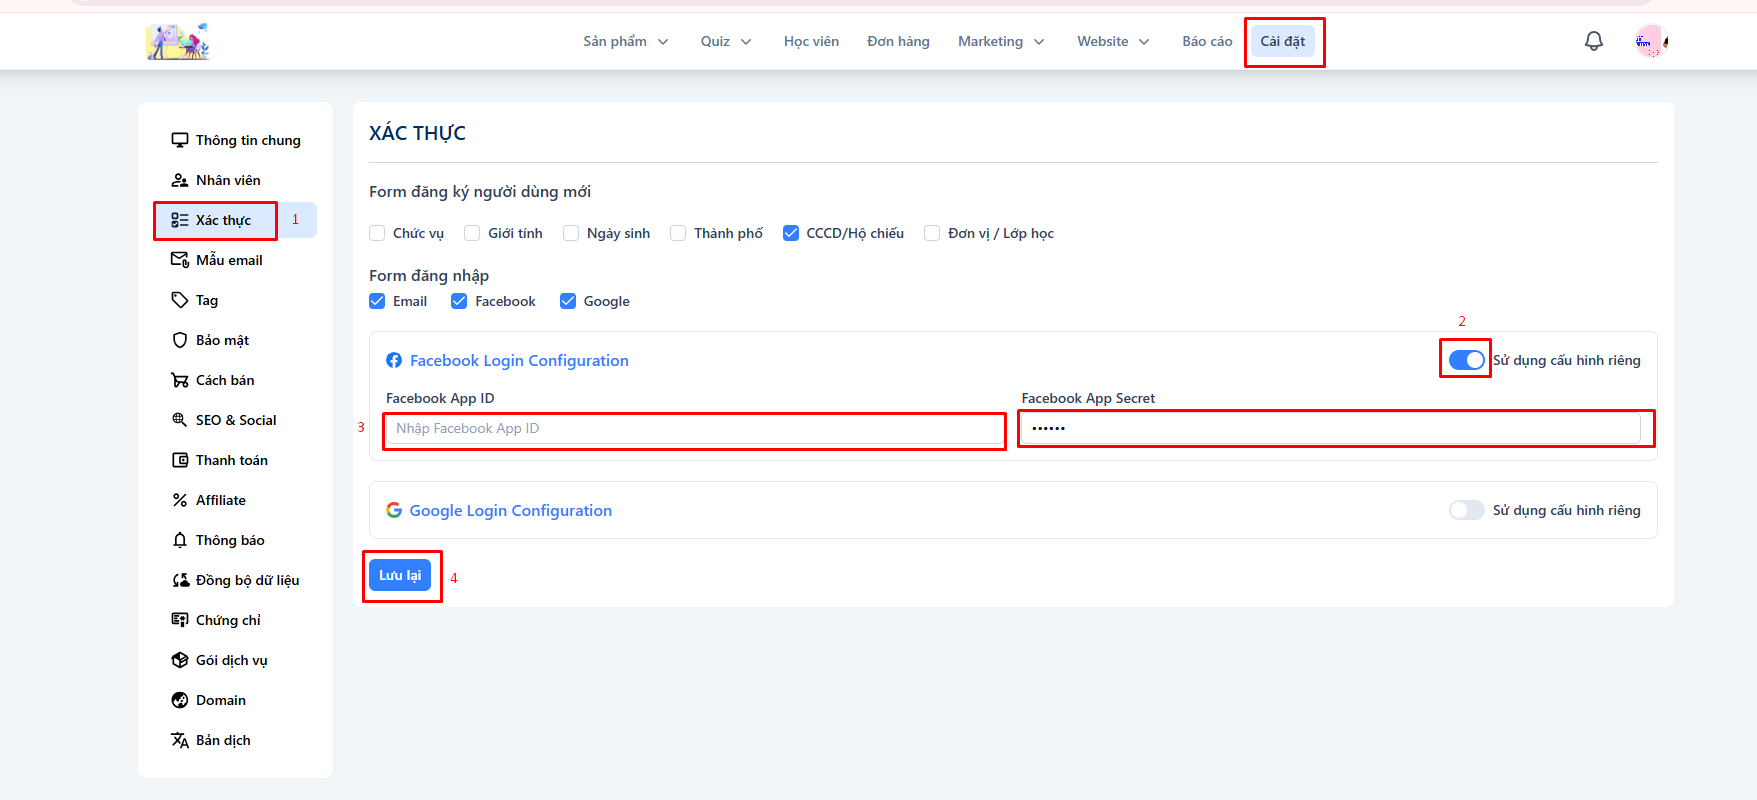
Task: Open the Học viên menu item
Action: pos(811,41)
